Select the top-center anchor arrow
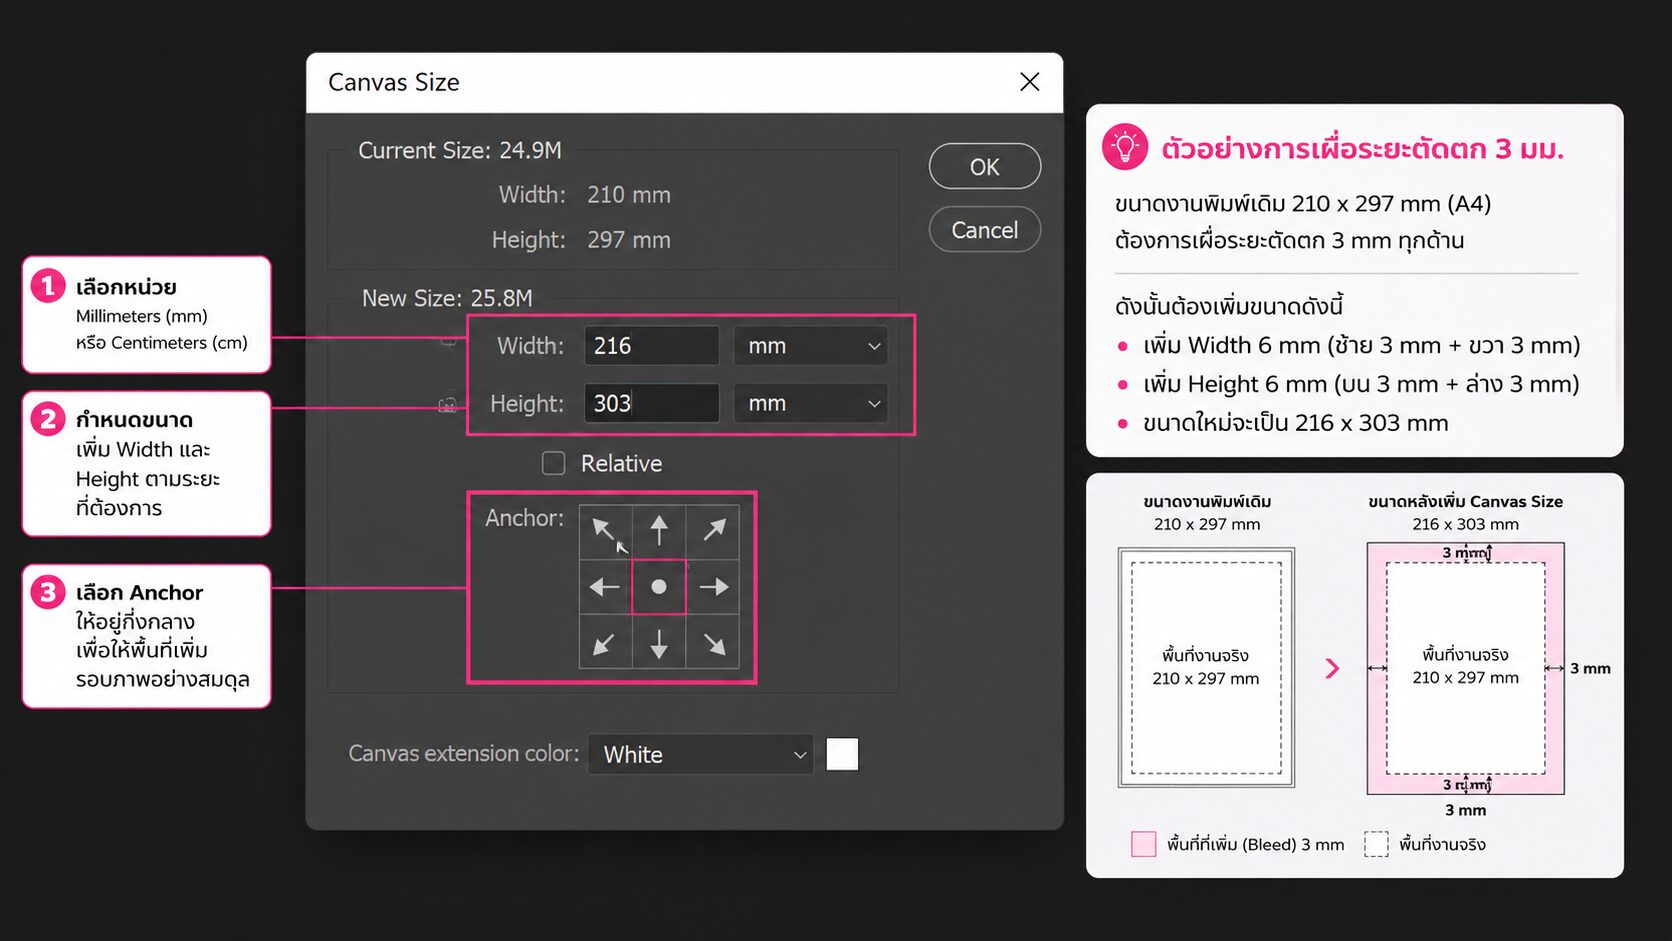Viewport: 1672px width, 941px height. pyautogui.click(x=659, y=532)
